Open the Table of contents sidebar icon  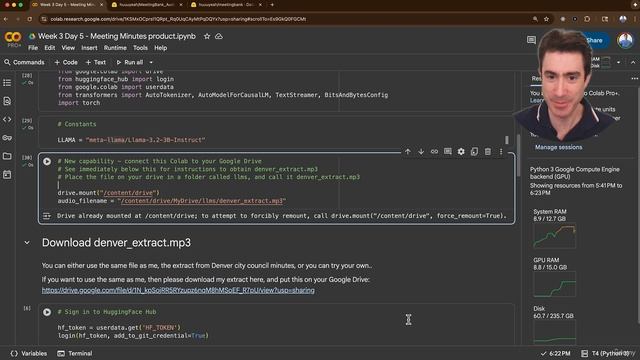coord(7,83)
